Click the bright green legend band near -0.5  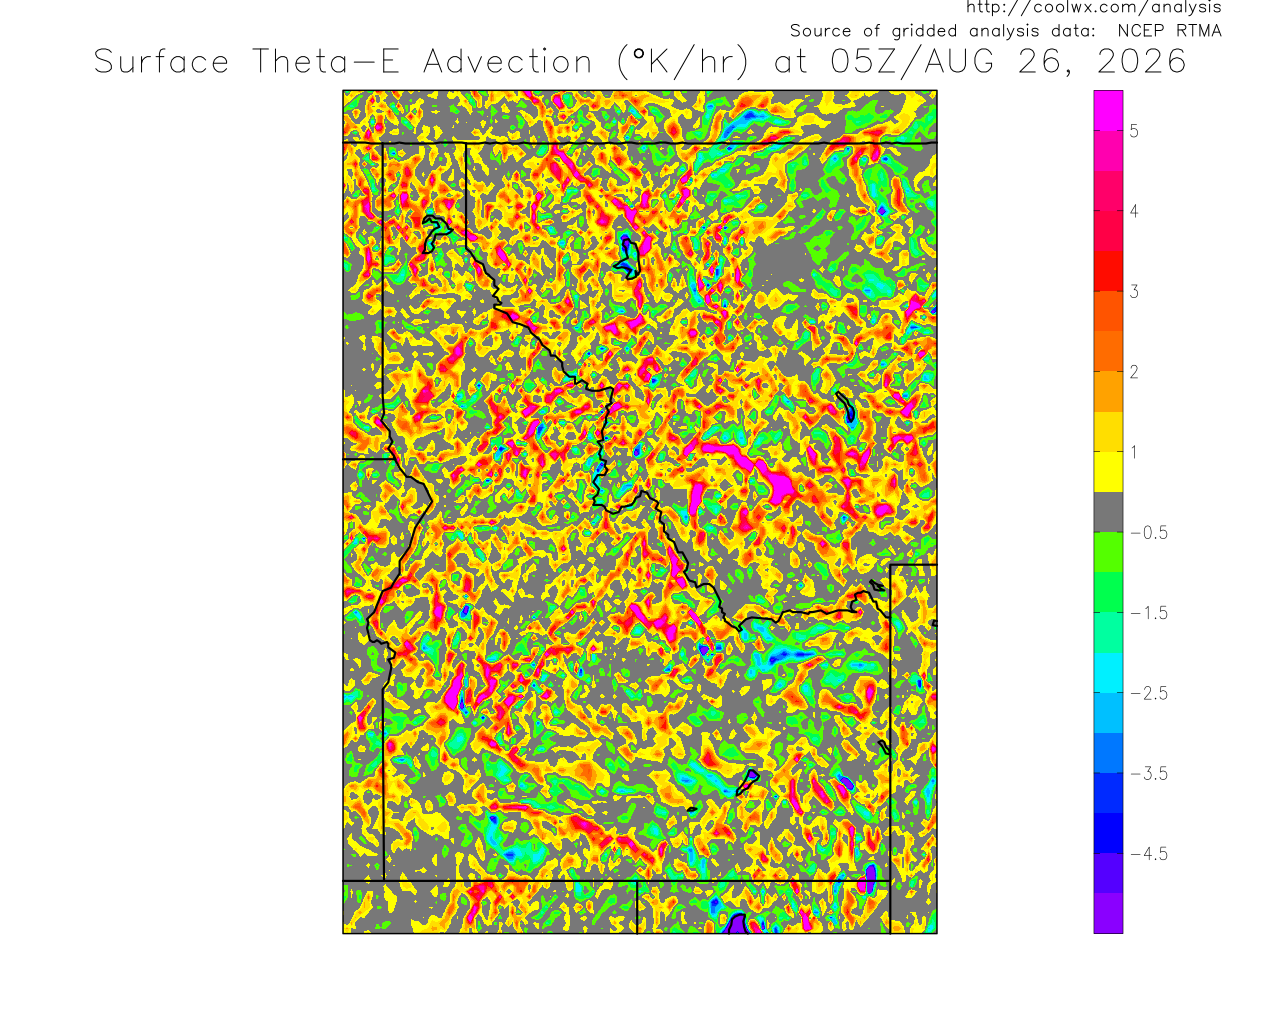click(1108, 552)
